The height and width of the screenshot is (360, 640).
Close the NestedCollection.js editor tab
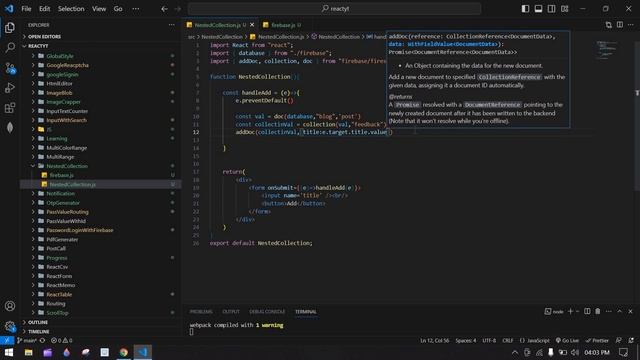click(x=252, y=25)
